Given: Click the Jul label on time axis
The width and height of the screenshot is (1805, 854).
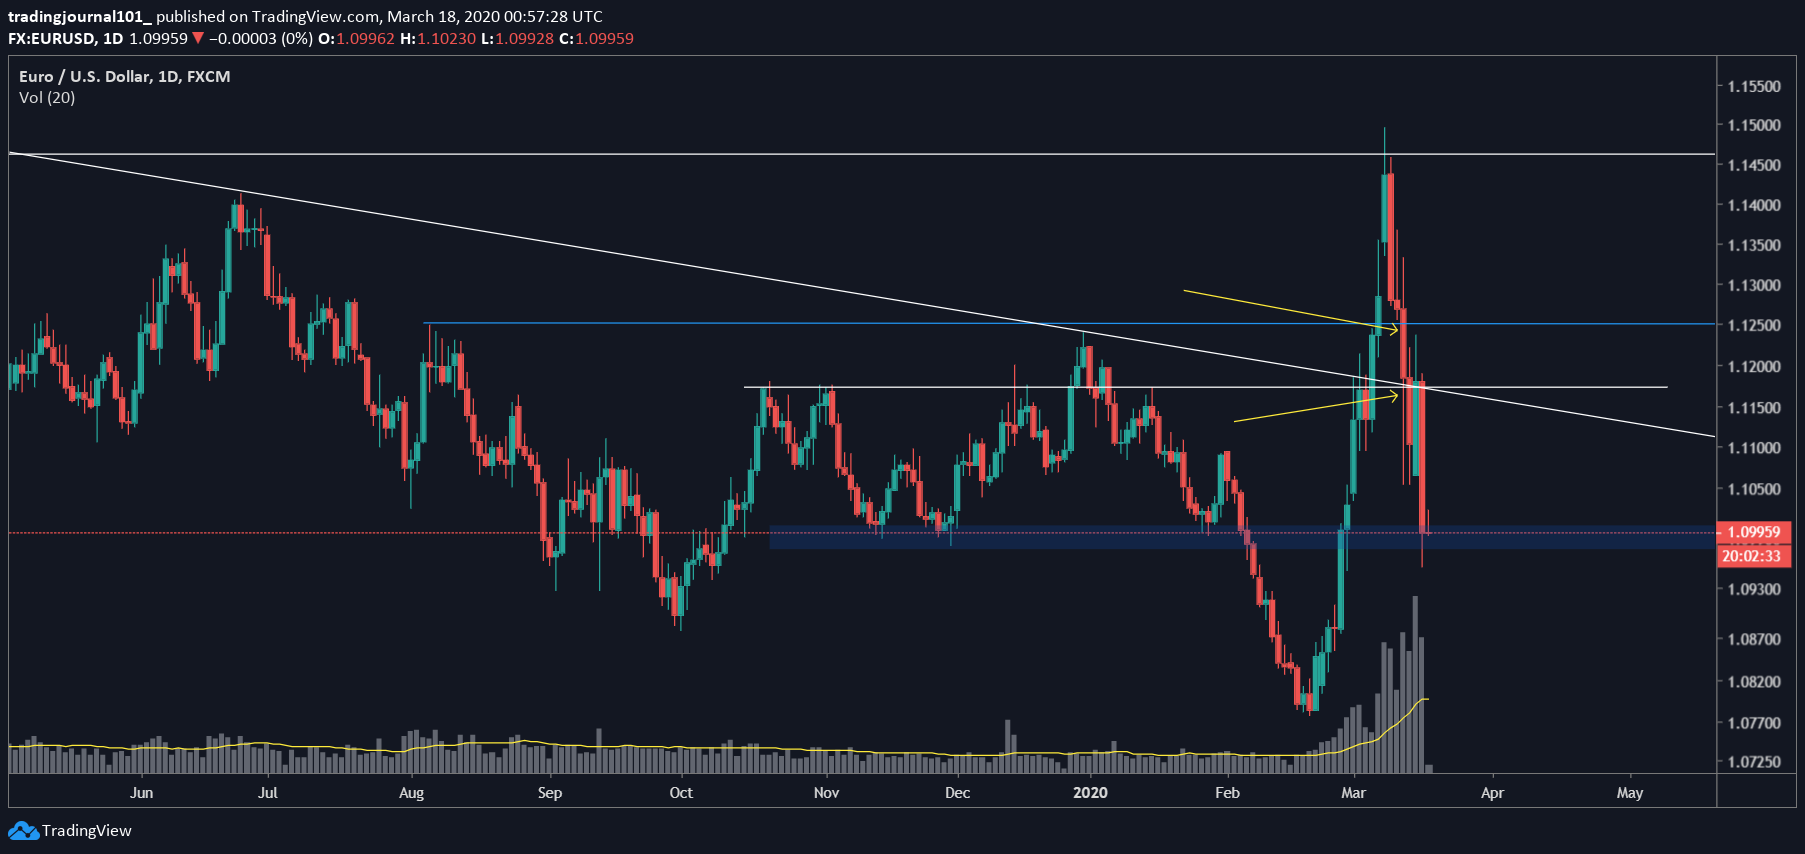Looking at the screenshot, I should pos(268,792).
